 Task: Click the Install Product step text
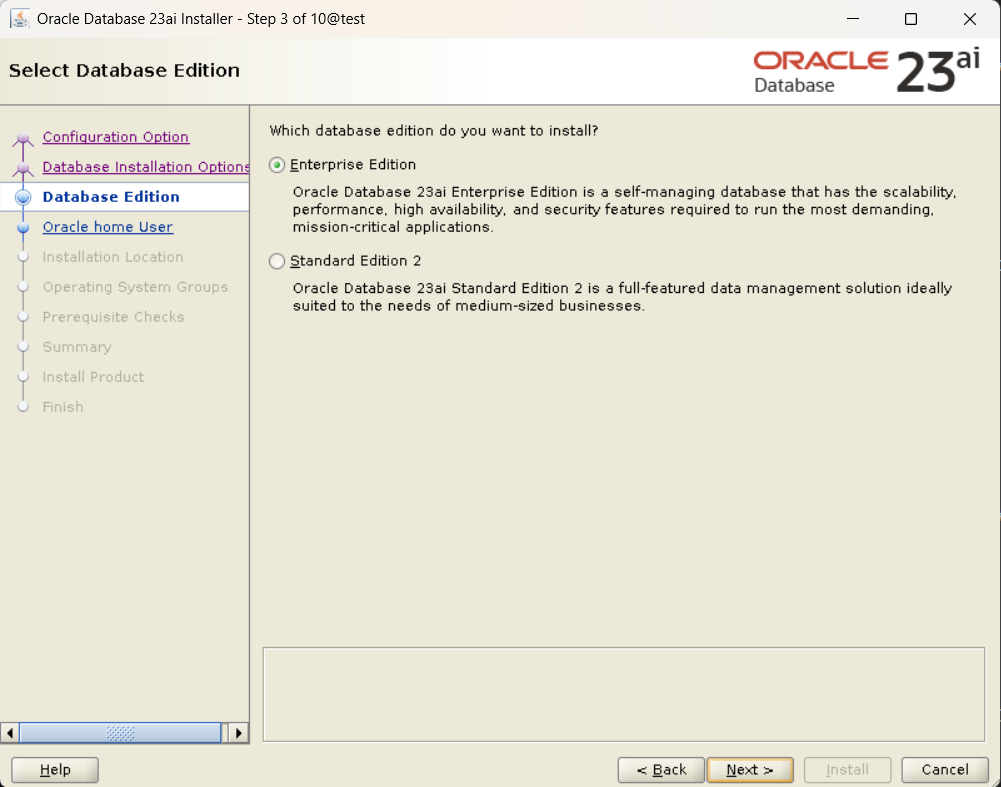93,377
